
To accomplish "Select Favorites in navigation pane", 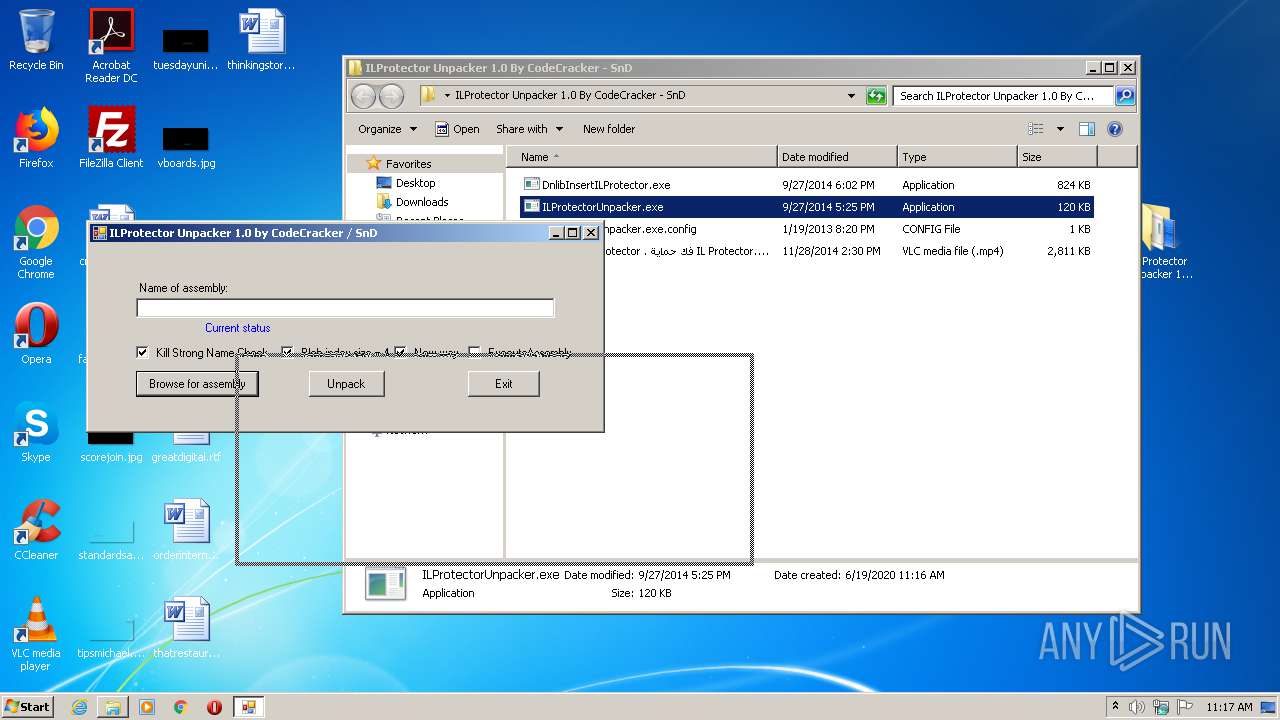I will point(409,164).
